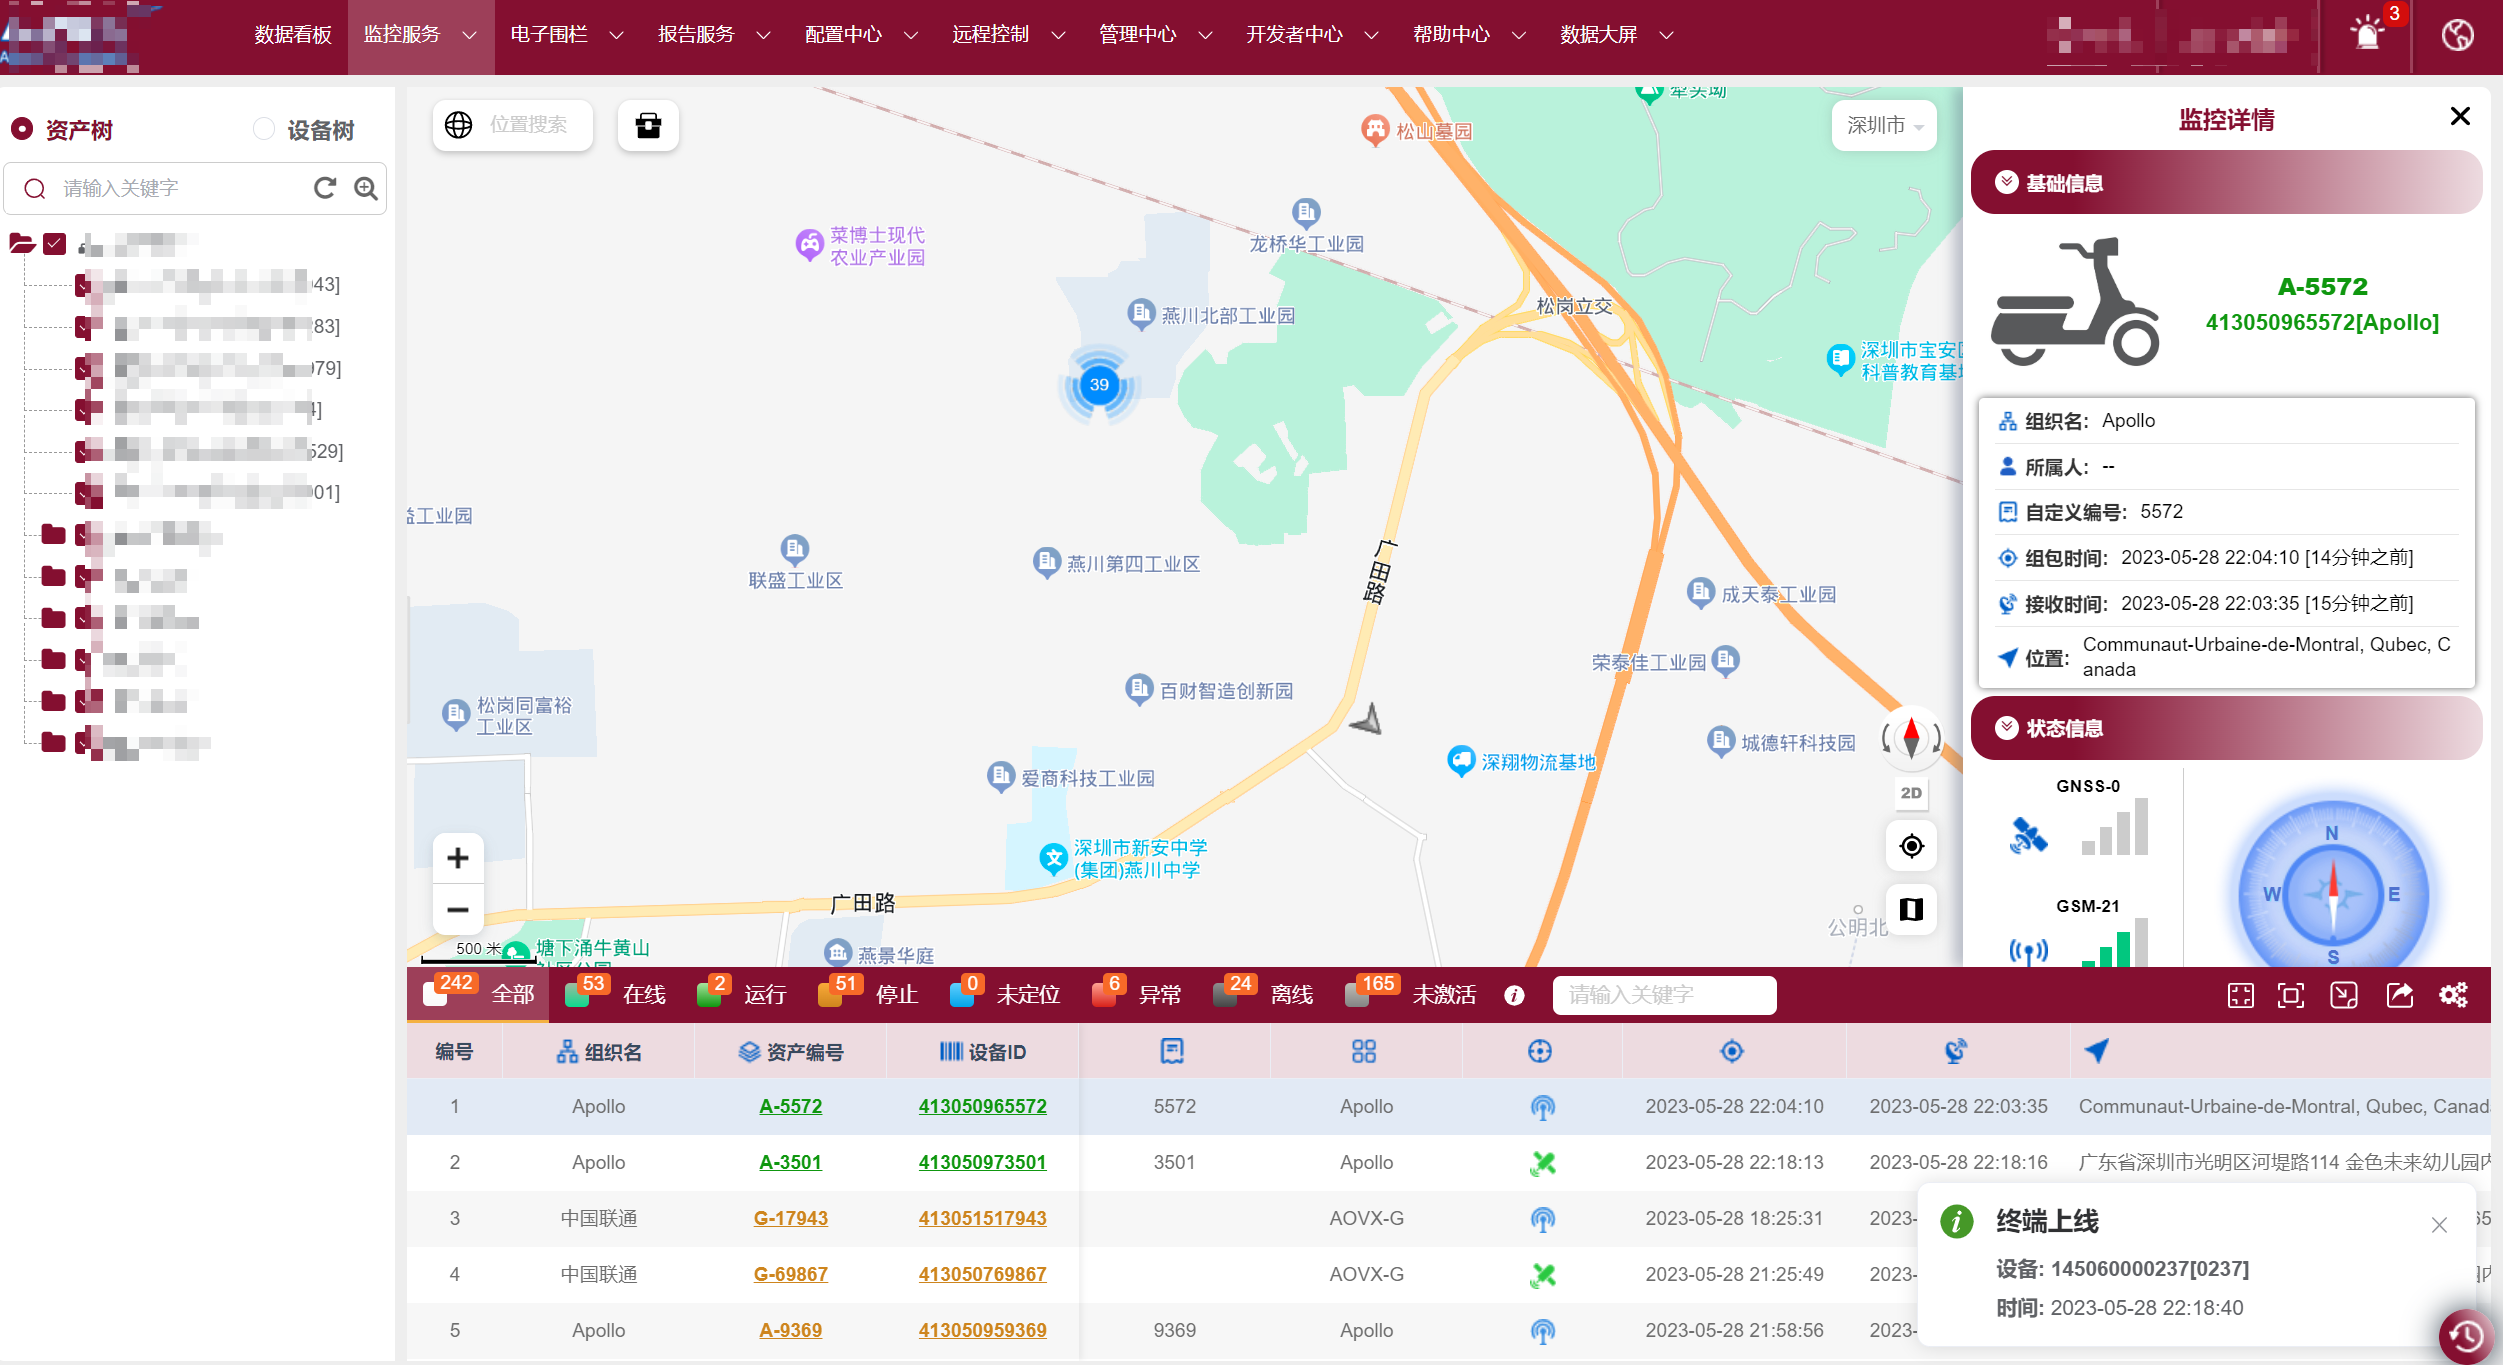This screenshot has width=2503, height=1365.
Task: Switch map to 2D view
Action: [x=1911, y=793]
